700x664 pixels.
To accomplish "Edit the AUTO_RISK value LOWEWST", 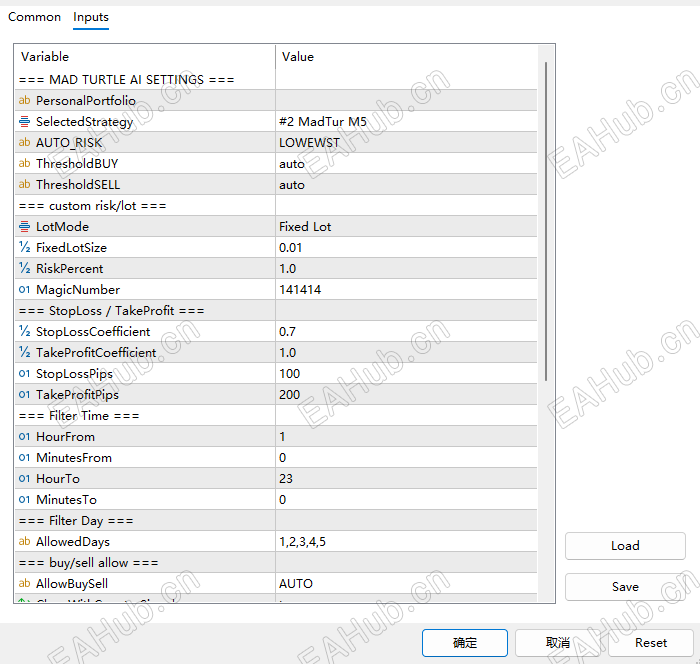I will pos(406,142).
